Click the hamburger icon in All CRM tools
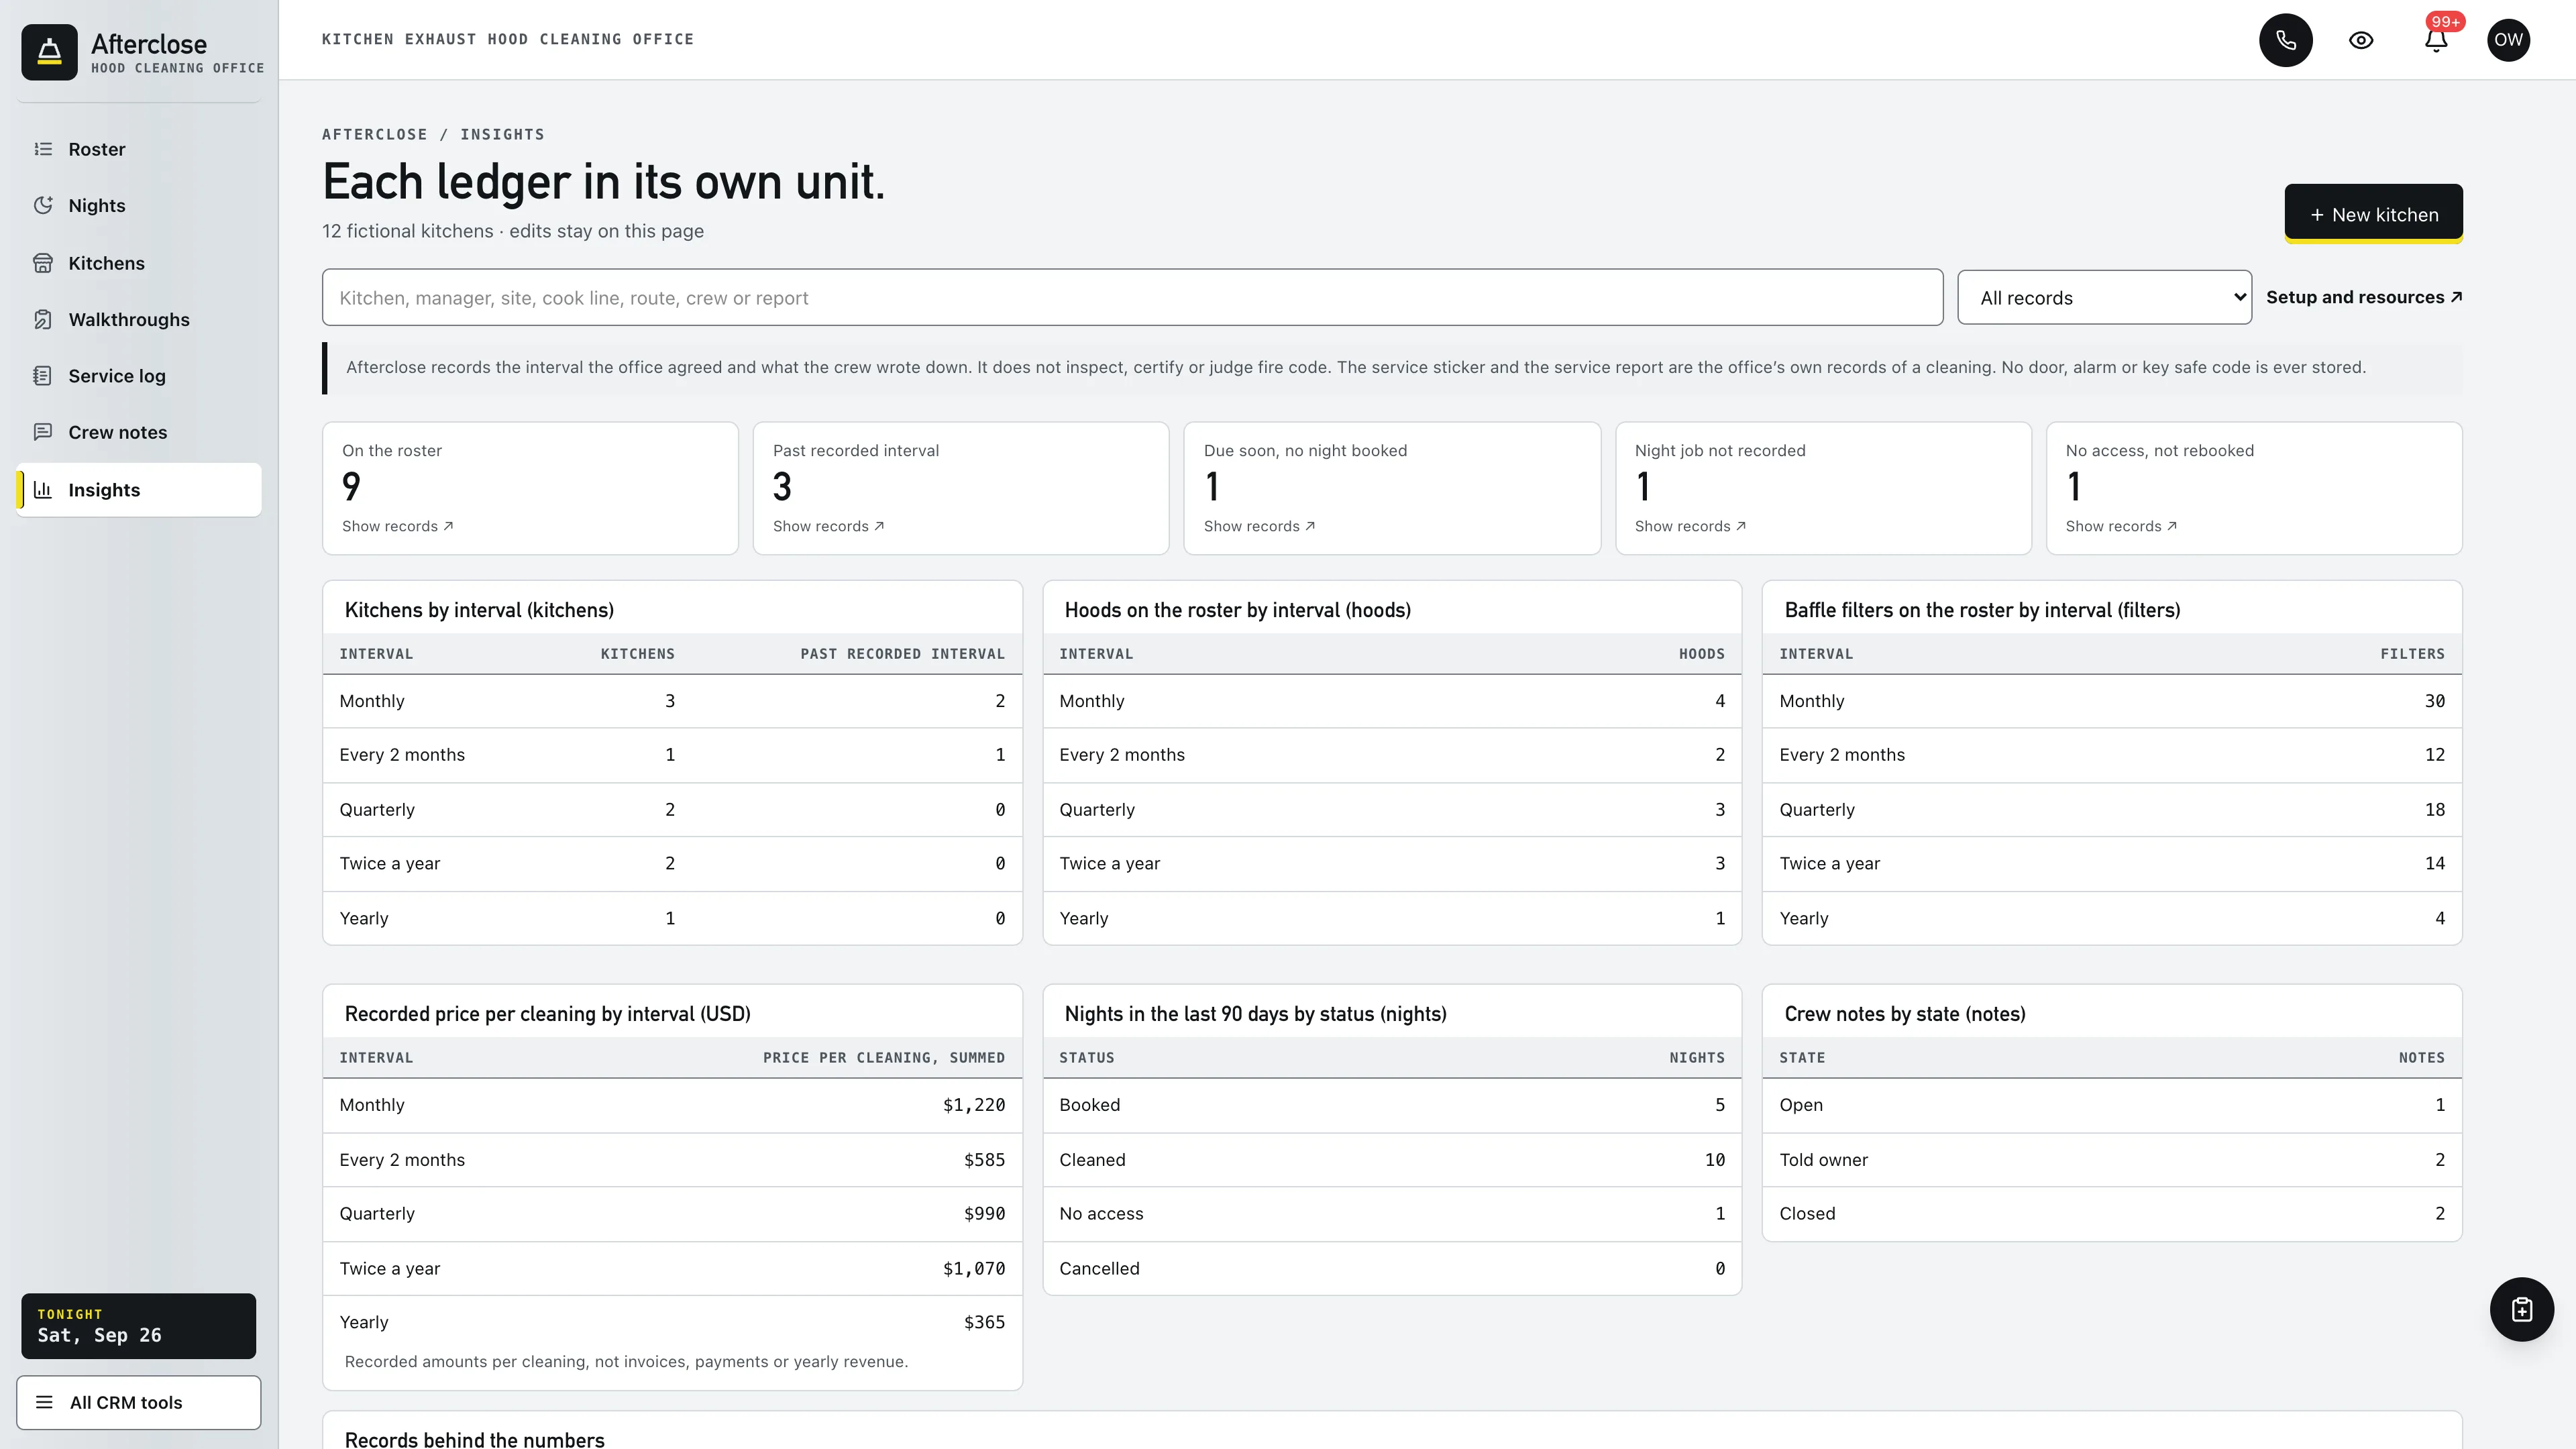 click(x=44, y=1402)
